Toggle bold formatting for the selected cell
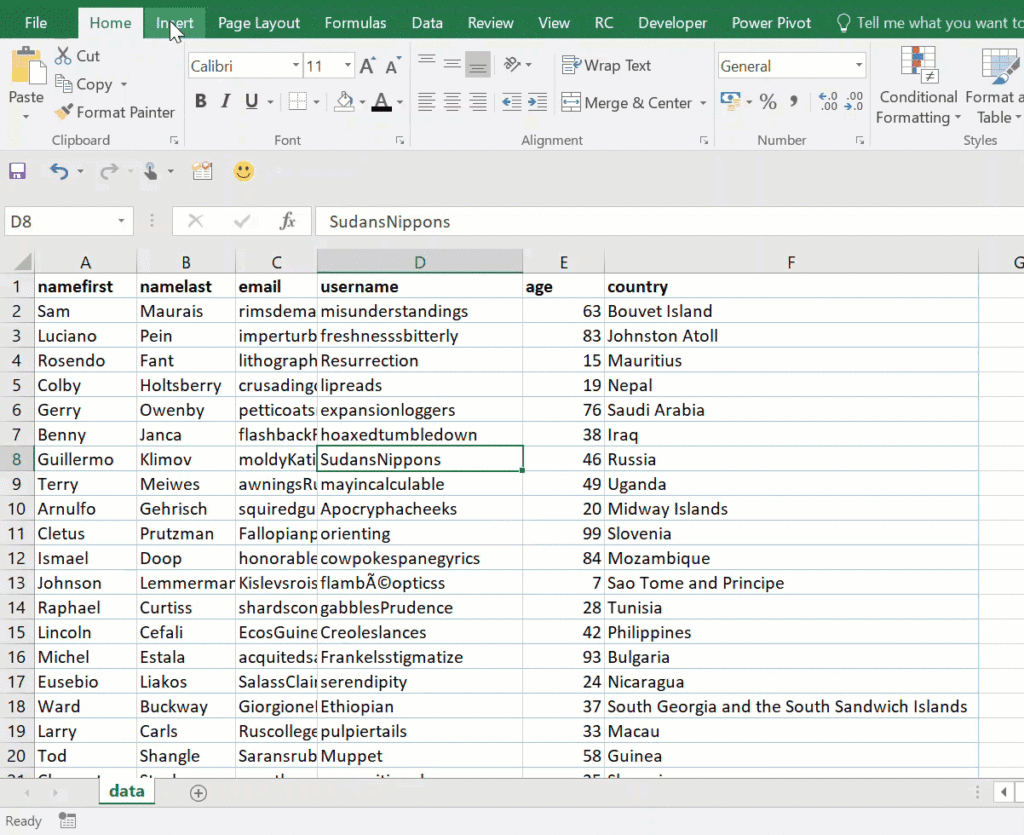Viewport: 1024px width, 835px height. tap(199, 101)
